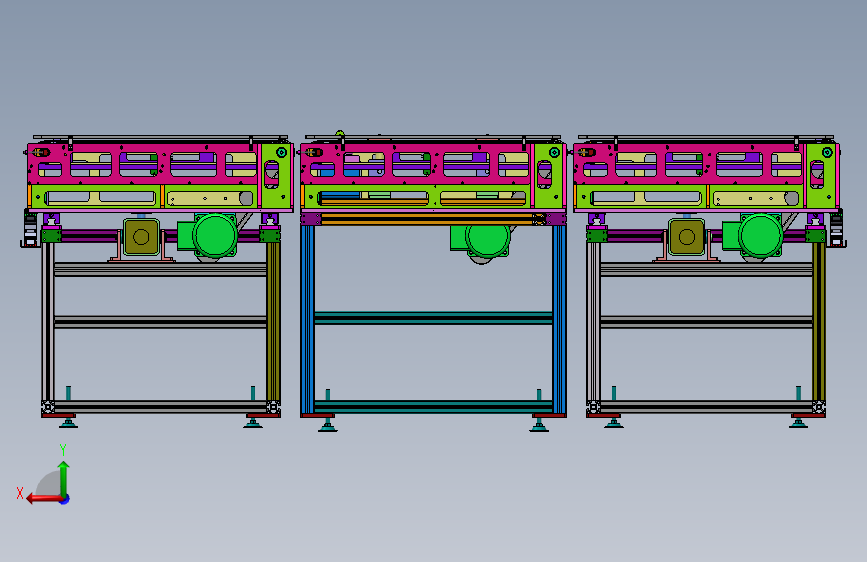867x562 pixels.
Task: Select the olive right leg of the left frame
Action: pyautogui.click(x=273, y=321)
